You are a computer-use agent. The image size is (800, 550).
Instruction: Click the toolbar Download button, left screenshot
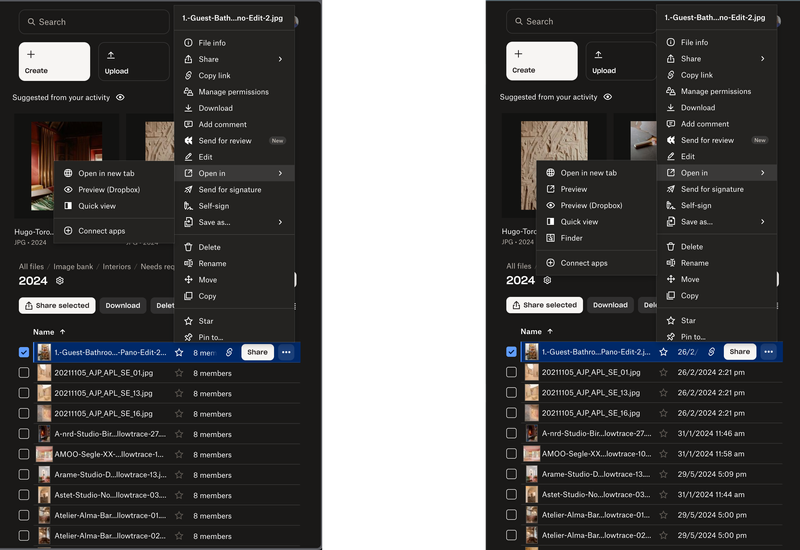tap(123, 306)
